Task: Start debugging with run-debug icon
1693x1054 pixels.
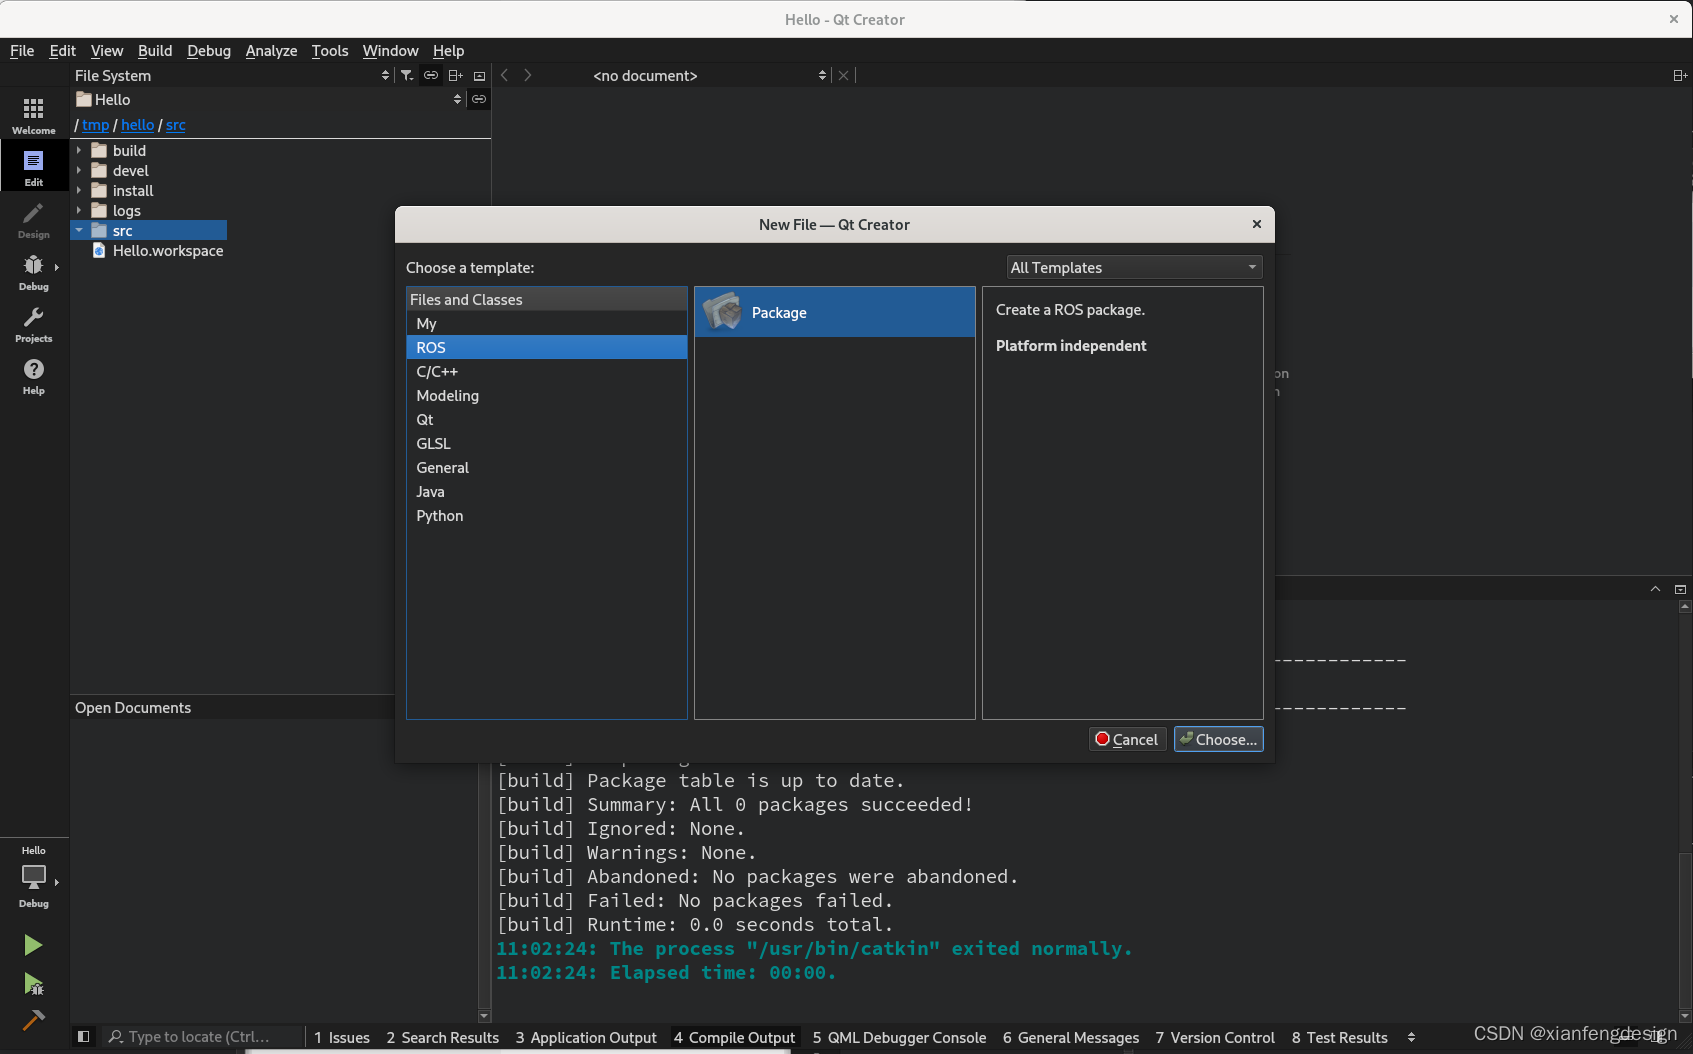Action: point(33,984)
